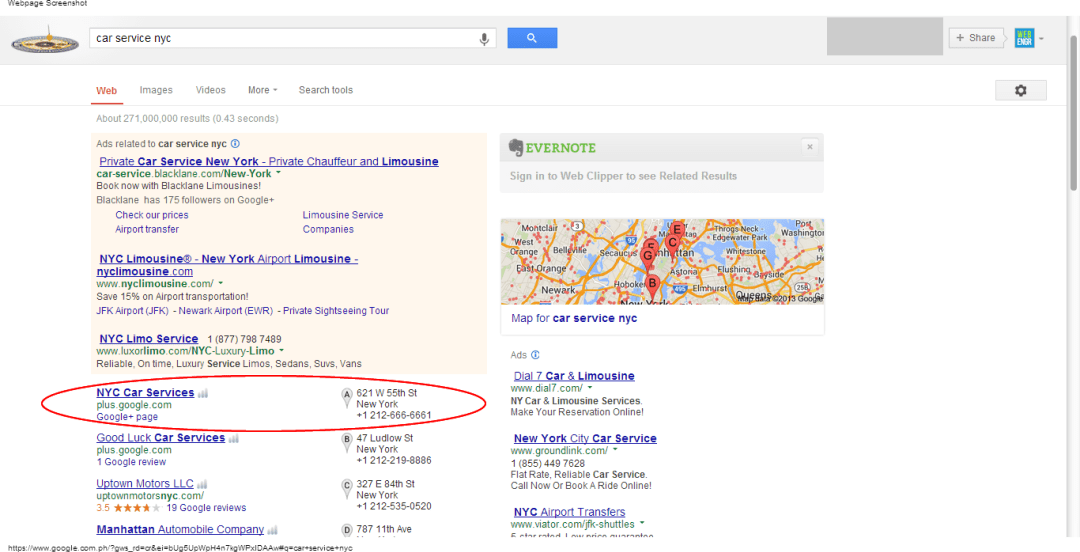
Task: Click map pin D for 787 11th Ave
Action: pos(347,531)
